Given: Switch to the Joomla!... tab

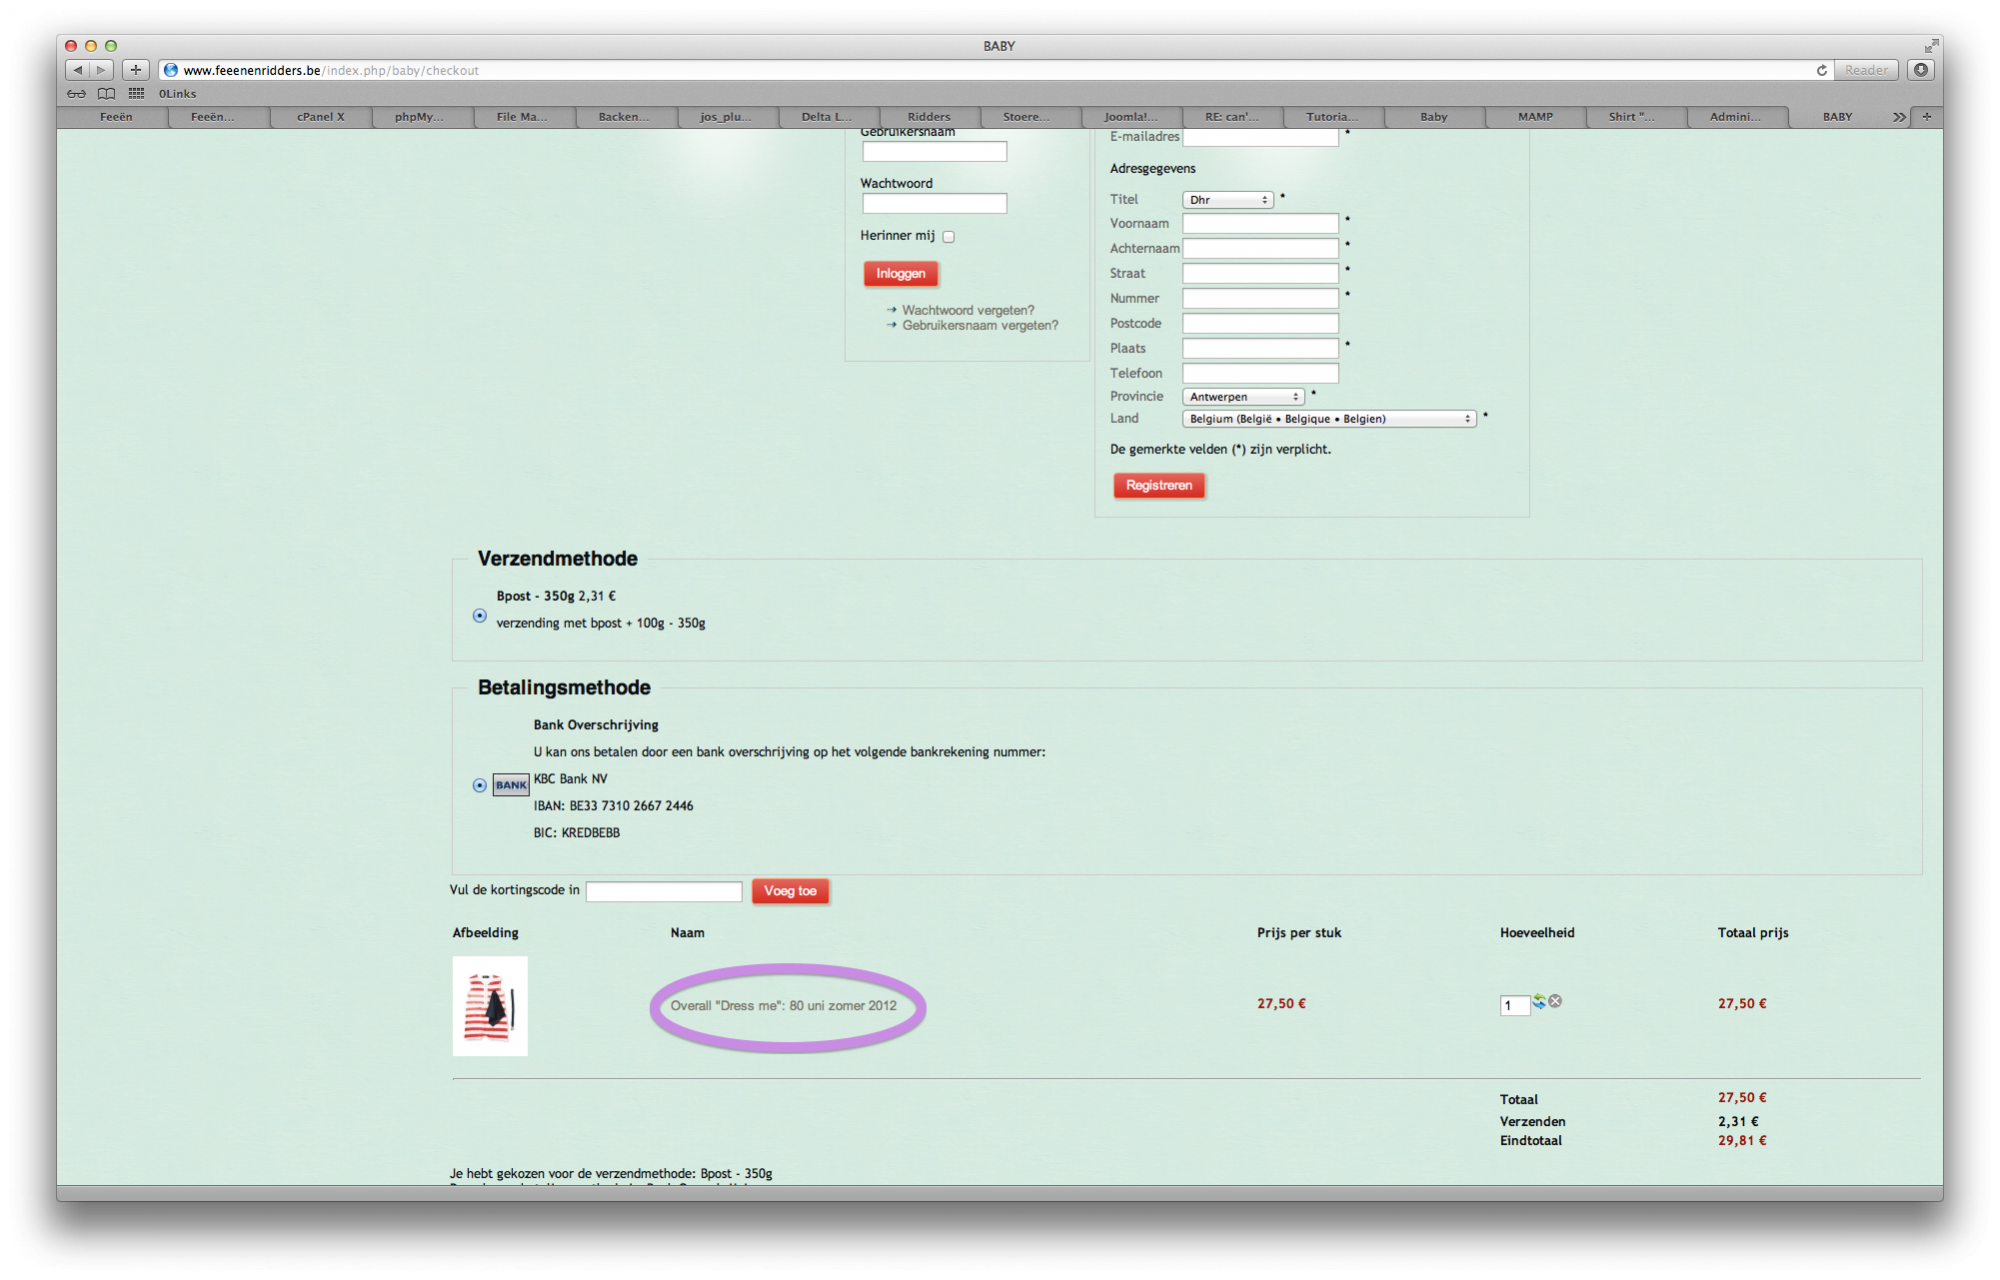Looking at the screenshot, I should [x=1131, y=117].
